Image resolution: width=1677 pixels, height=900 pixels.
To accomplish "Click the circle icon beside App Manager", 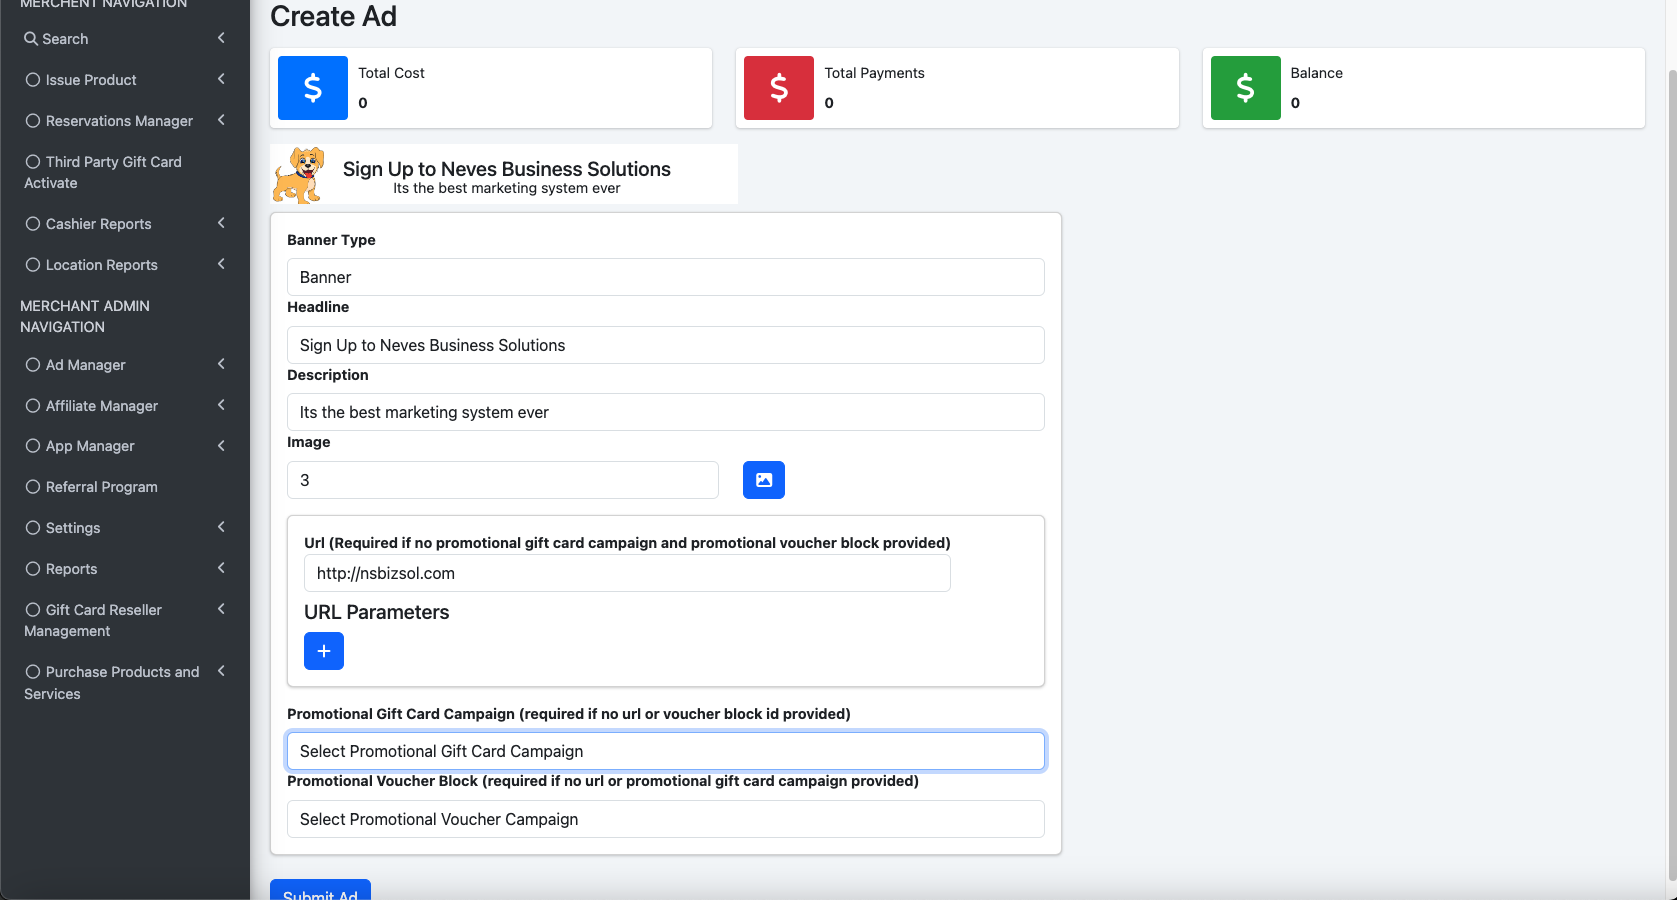I will click(33, 446).
